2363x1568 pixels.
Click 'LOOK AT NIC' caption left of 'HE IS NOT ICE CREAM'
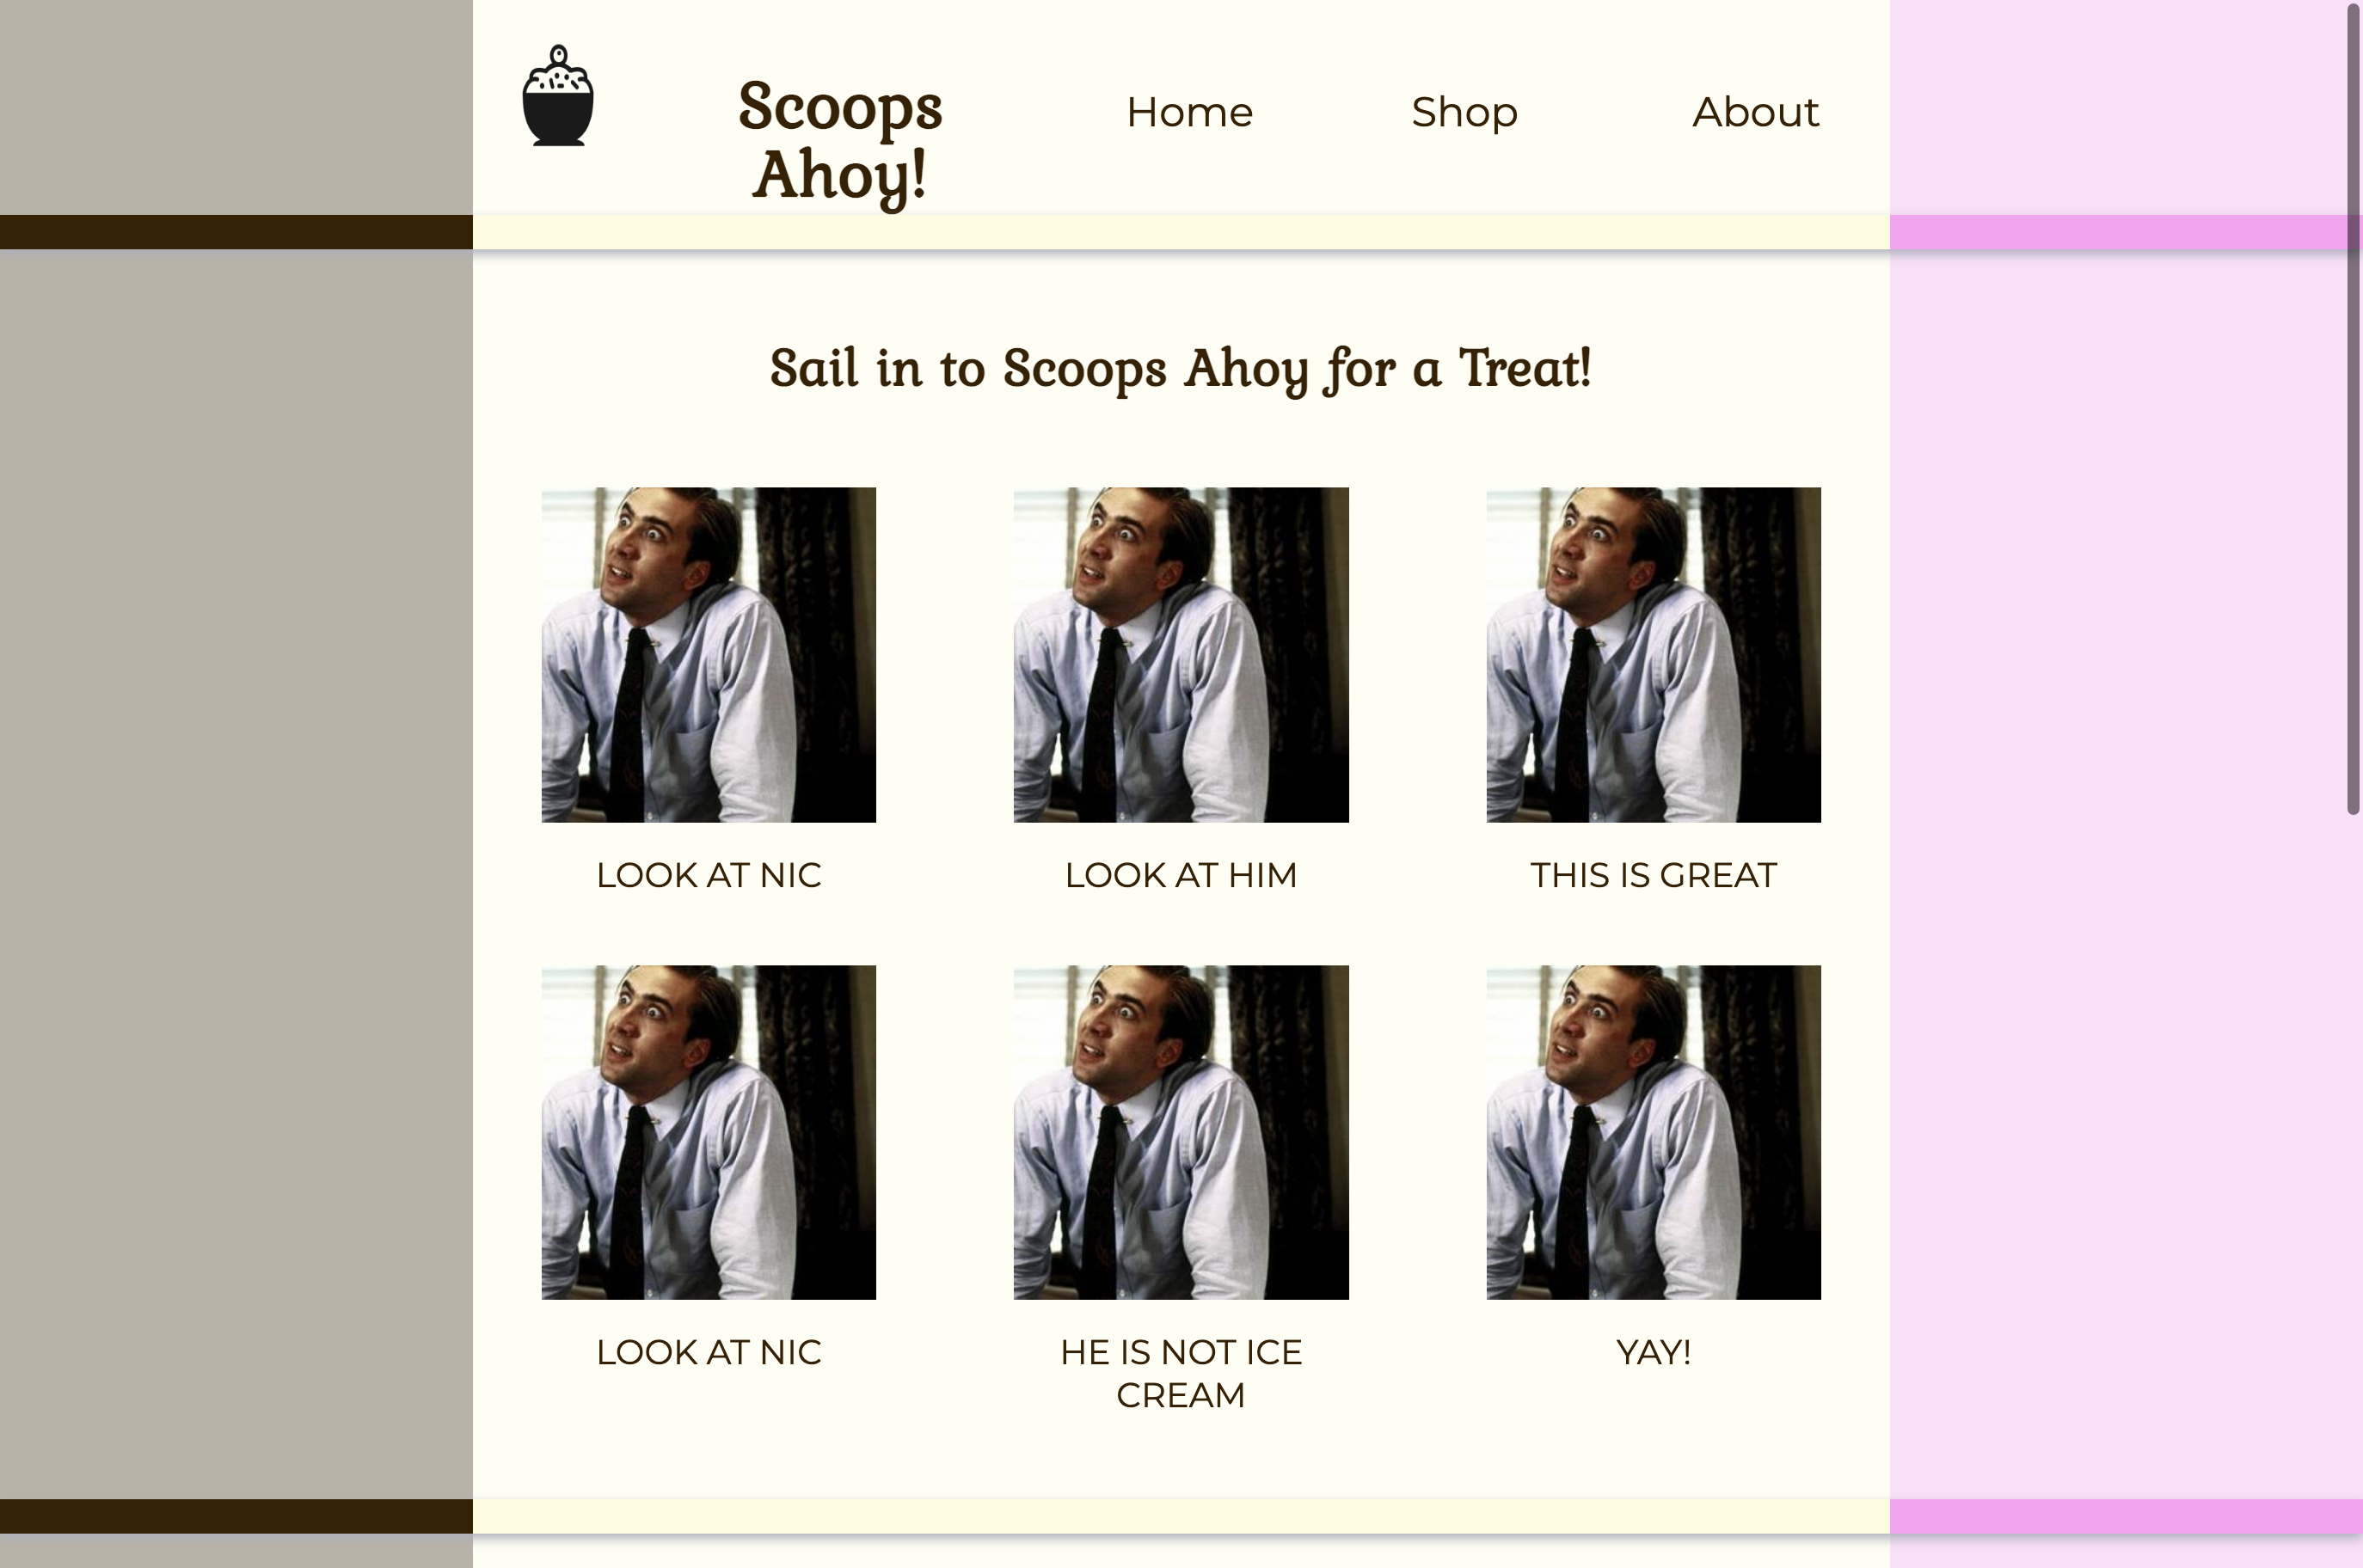(708, 1352)
